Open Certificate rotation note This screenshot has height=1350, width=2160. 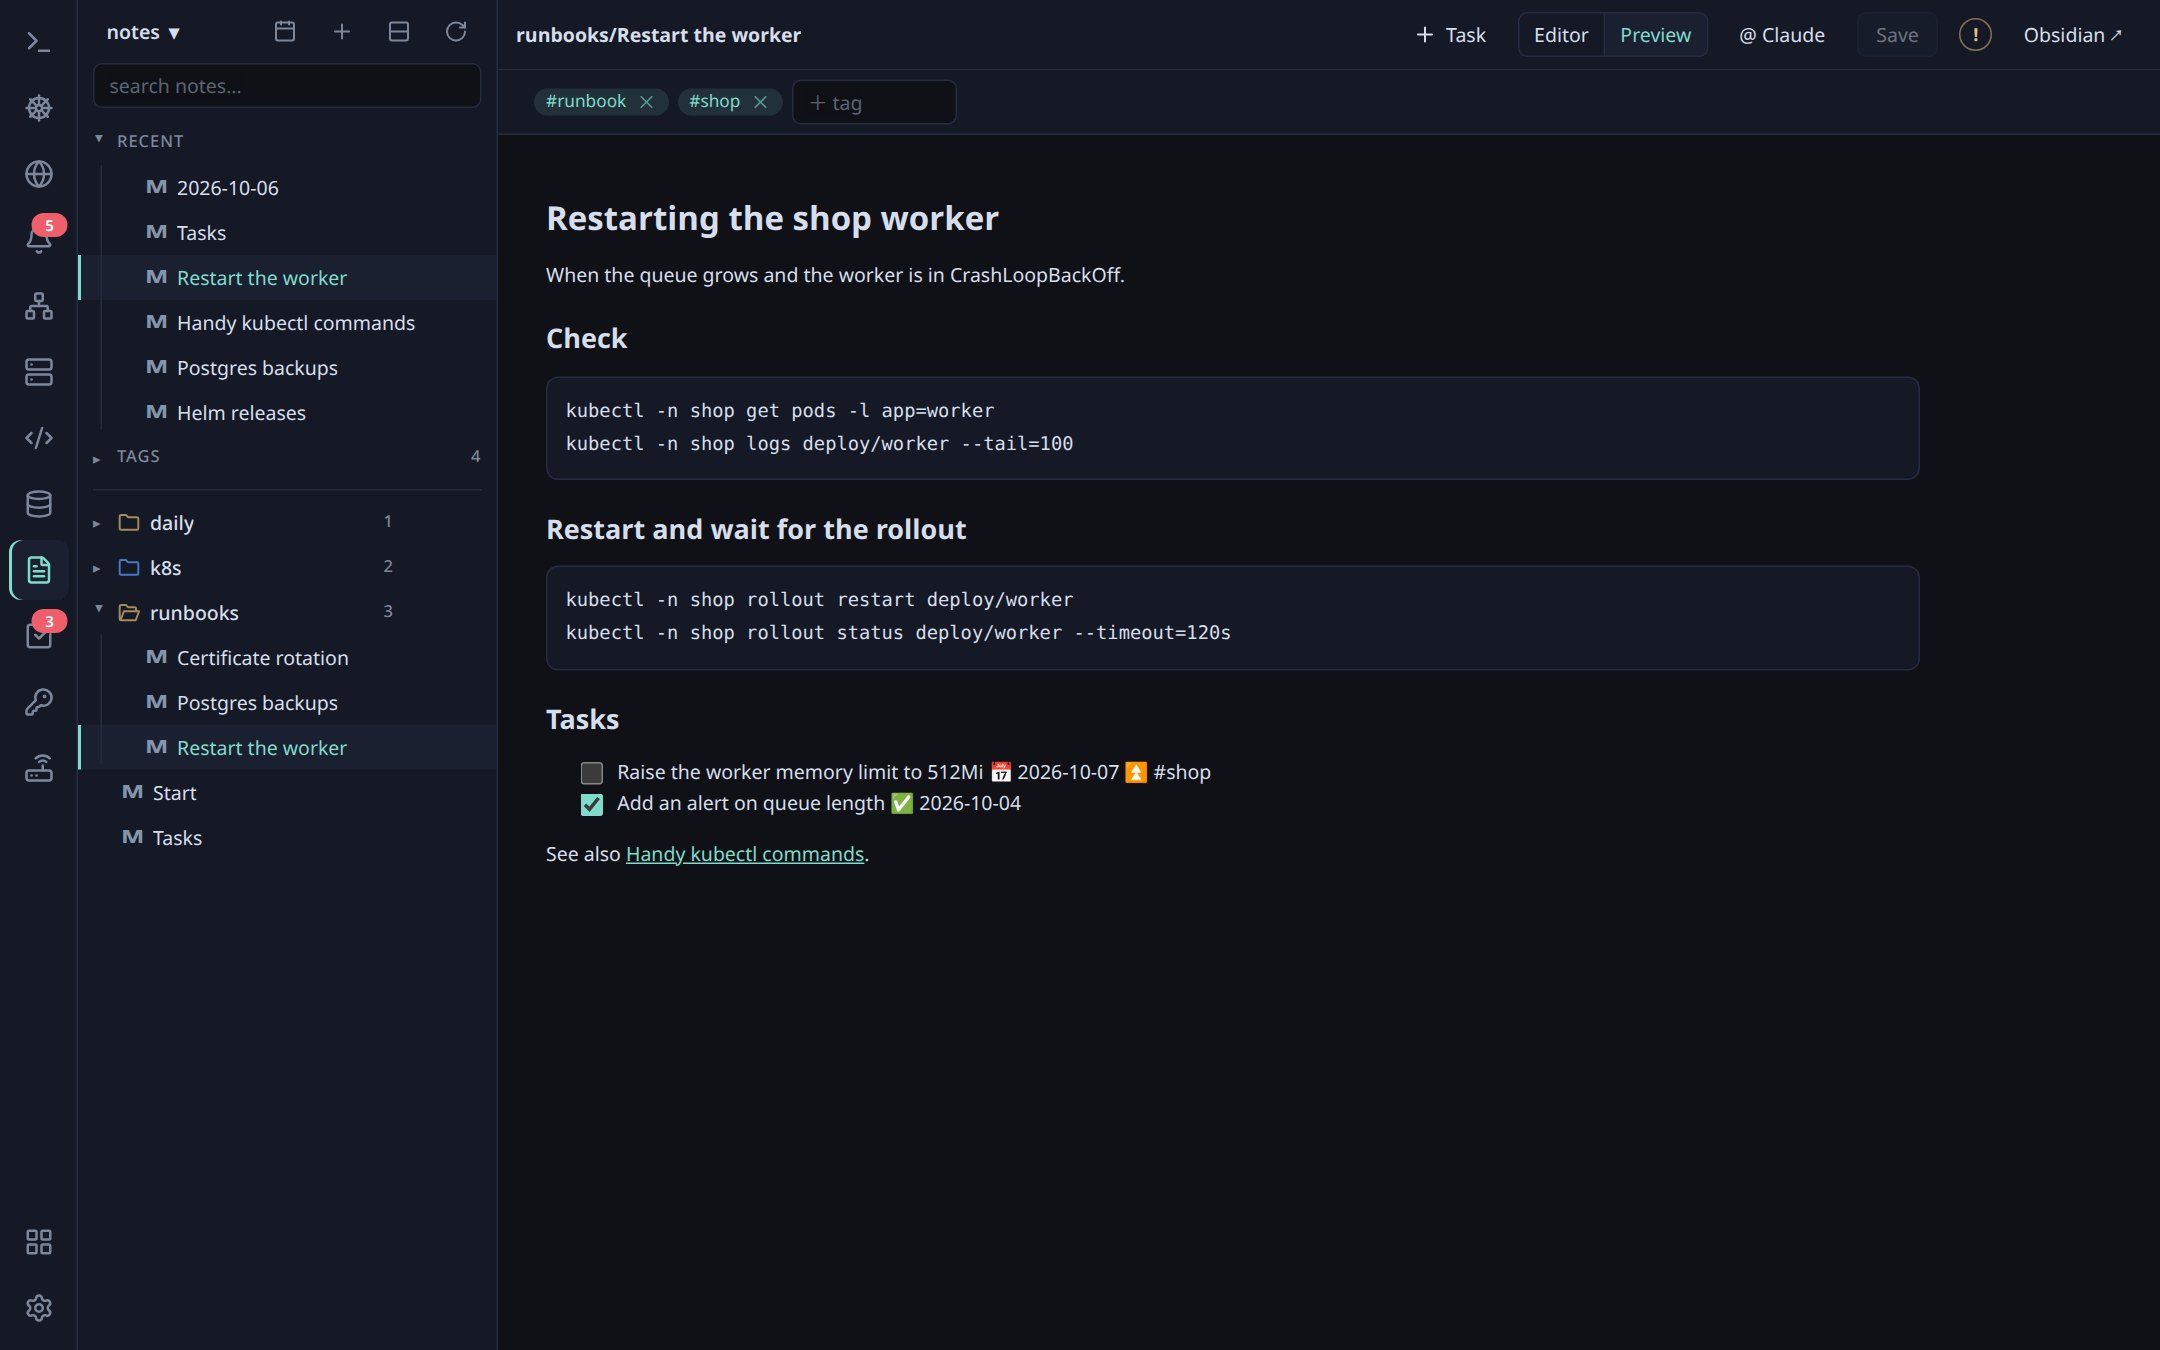pos(288,658)
